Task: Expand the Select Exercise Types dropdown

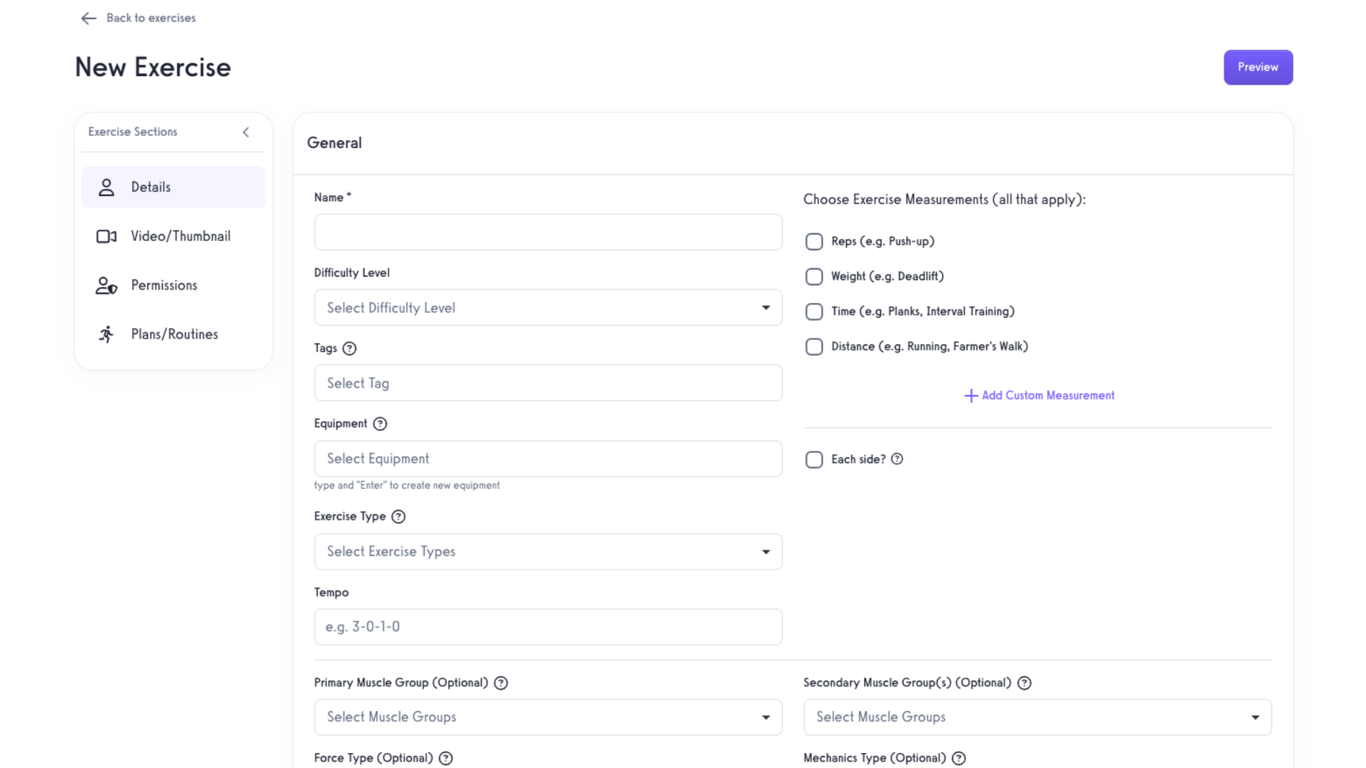Action: (x=548, y=552)
